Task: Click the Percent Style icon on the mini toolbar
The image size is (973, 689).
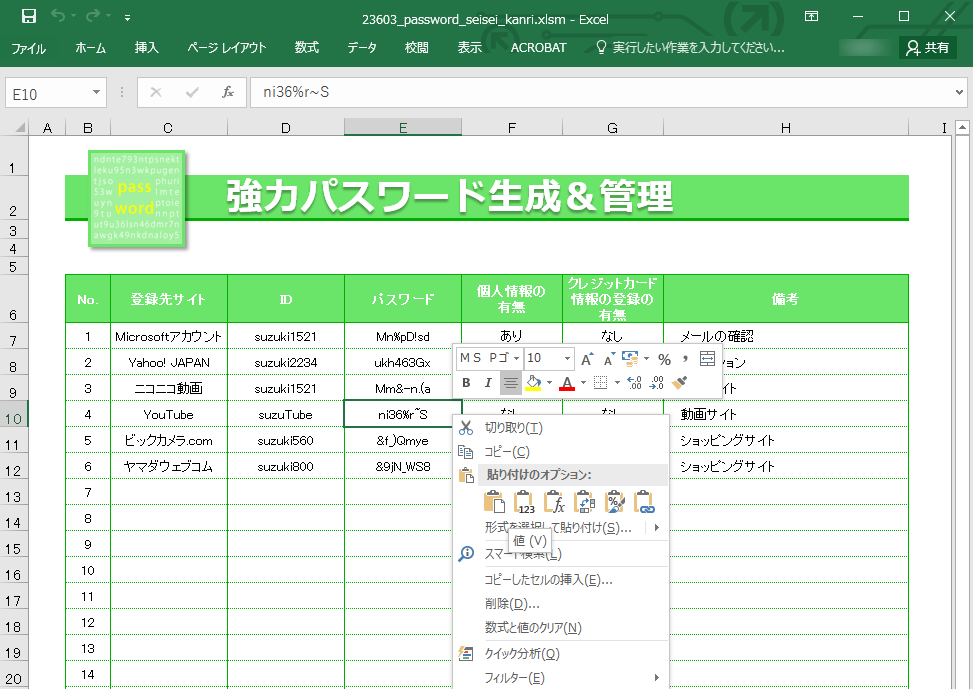Action: point(666,358)
